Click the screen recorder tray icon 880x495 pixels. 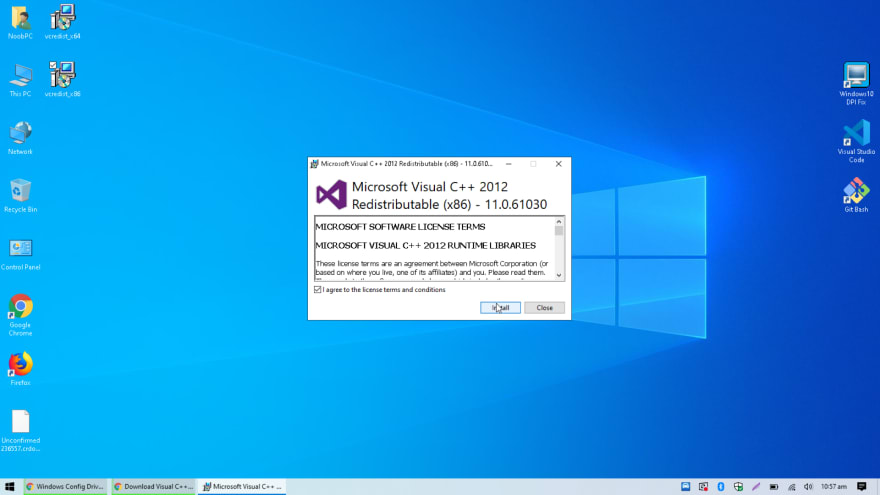coord(703,487)
